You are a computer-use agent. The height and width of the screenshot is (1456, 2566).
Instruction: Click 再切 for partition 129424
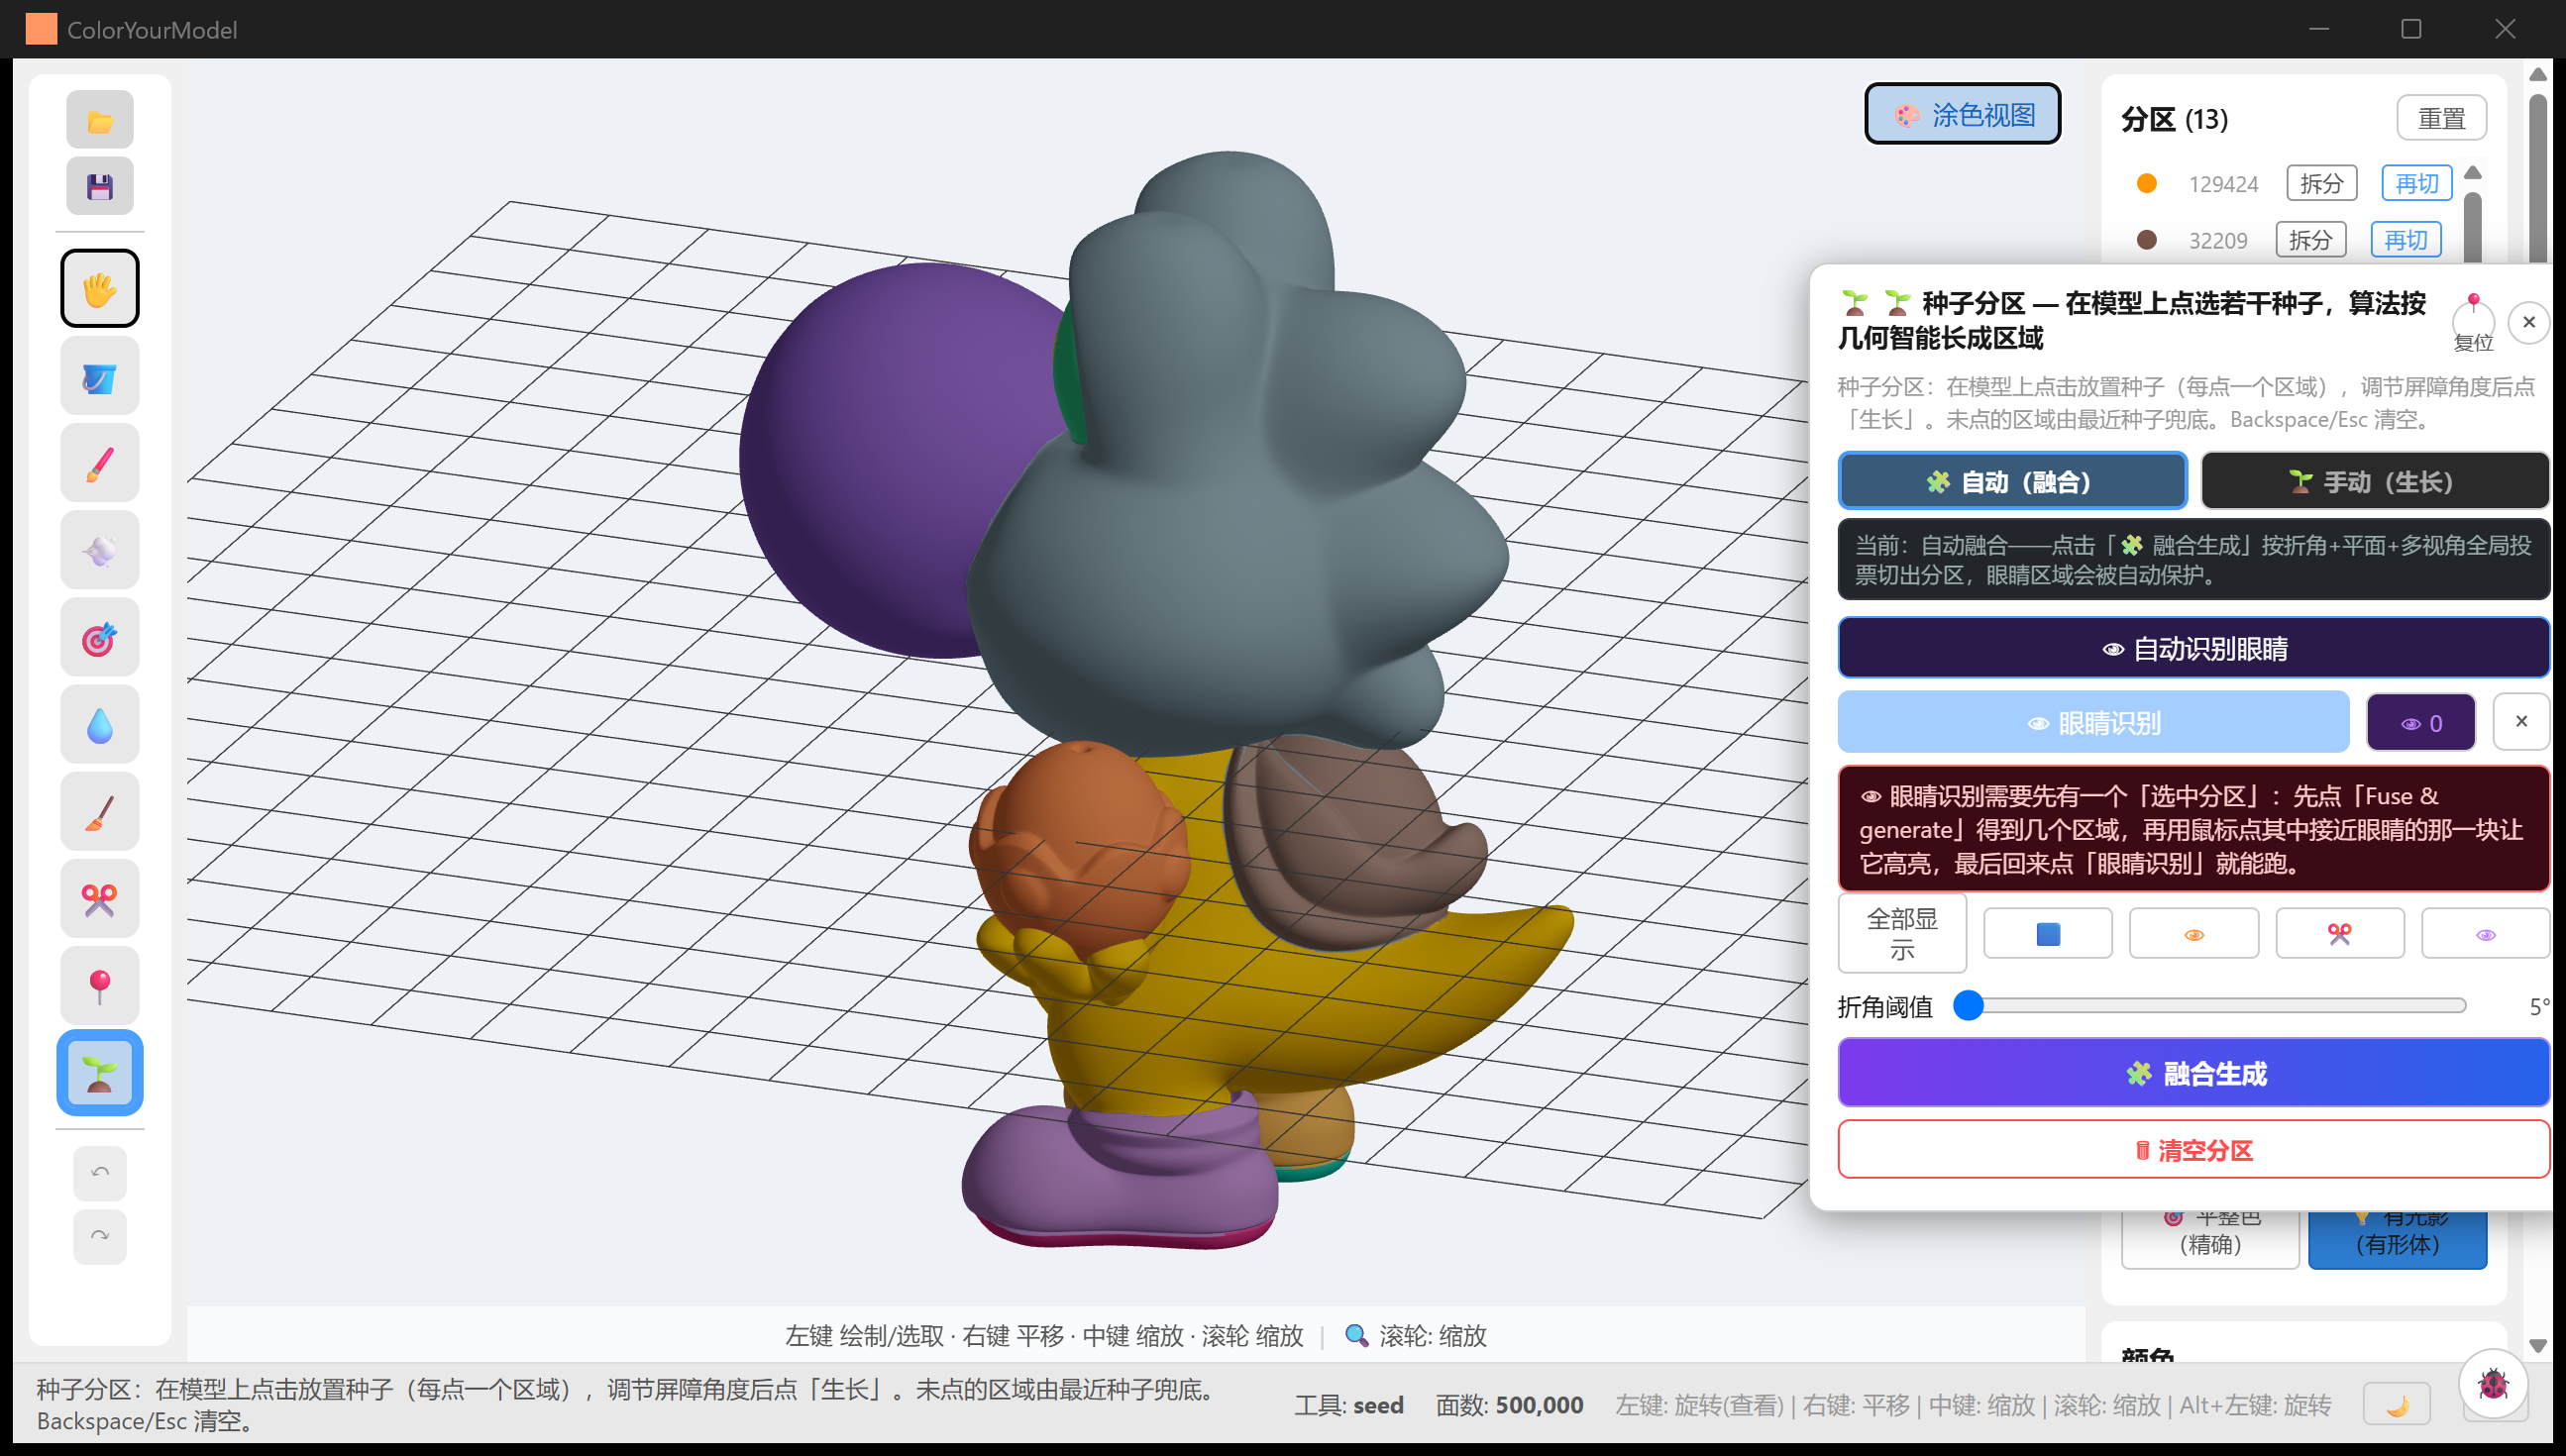tap(2417, 184)
